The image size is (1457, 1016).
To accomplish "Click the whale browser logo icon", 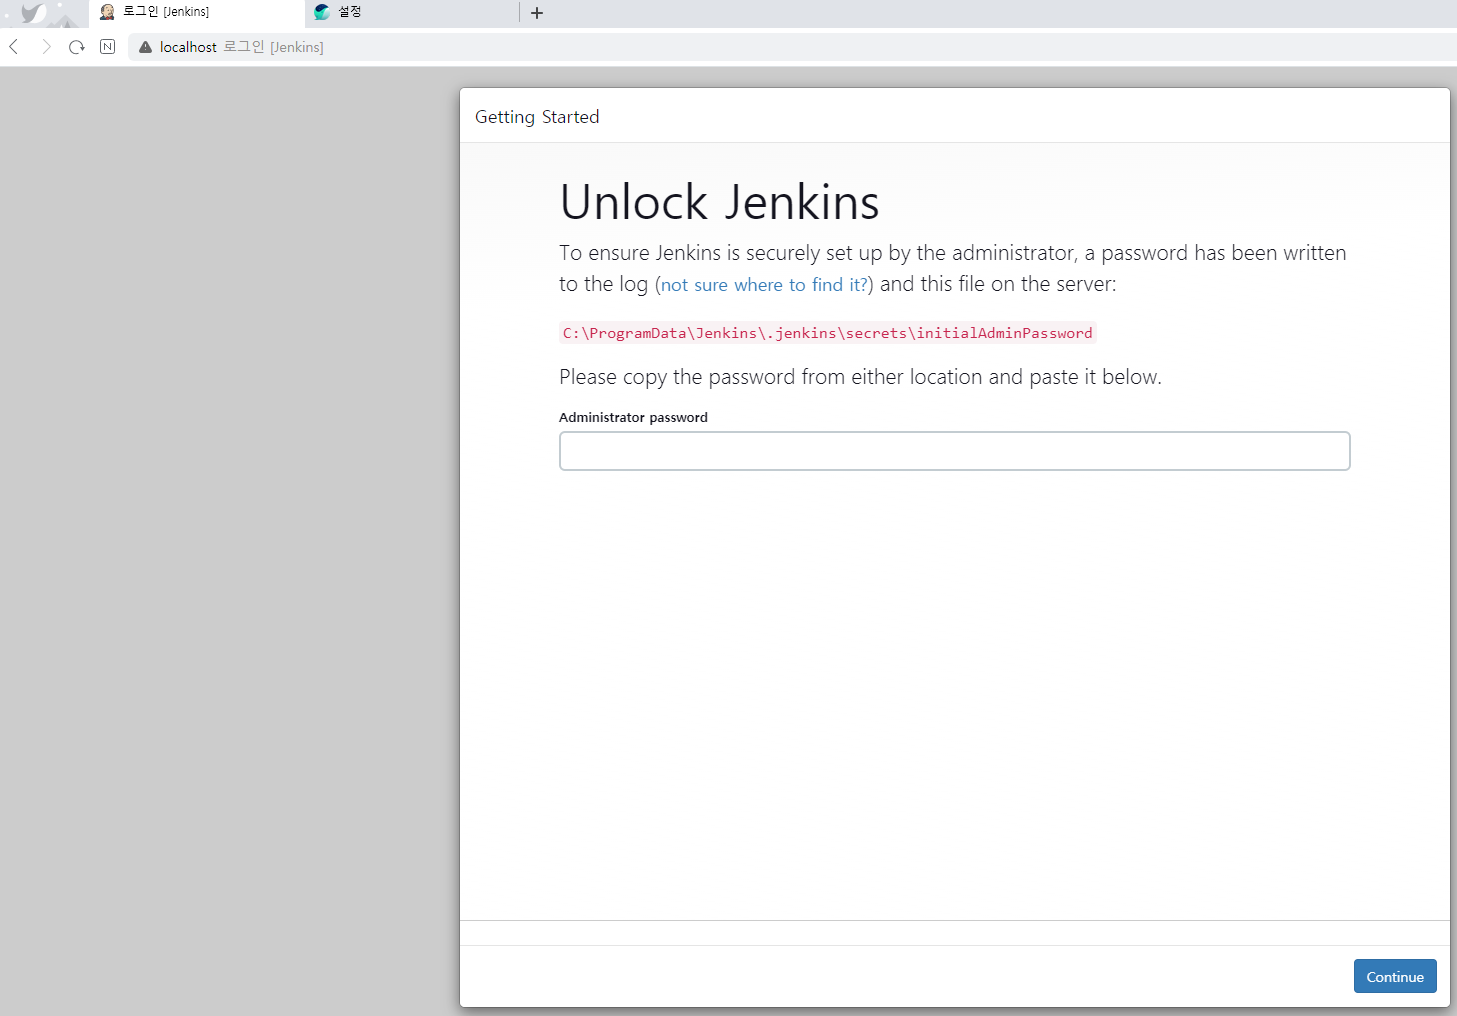I will click(x=33, y=13).
